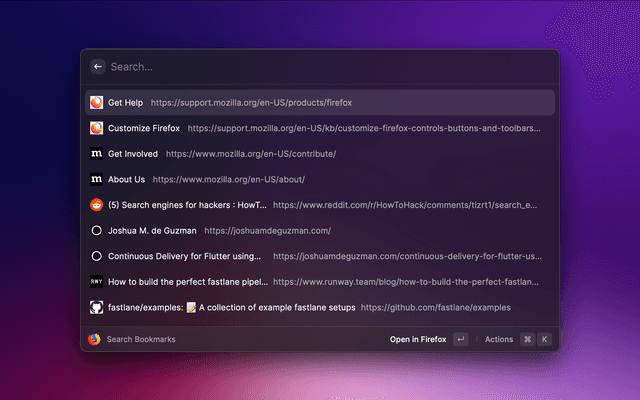640x400 pixels.
Task: Click Mozilla icon beside About Us
Action: pos(96,179)
